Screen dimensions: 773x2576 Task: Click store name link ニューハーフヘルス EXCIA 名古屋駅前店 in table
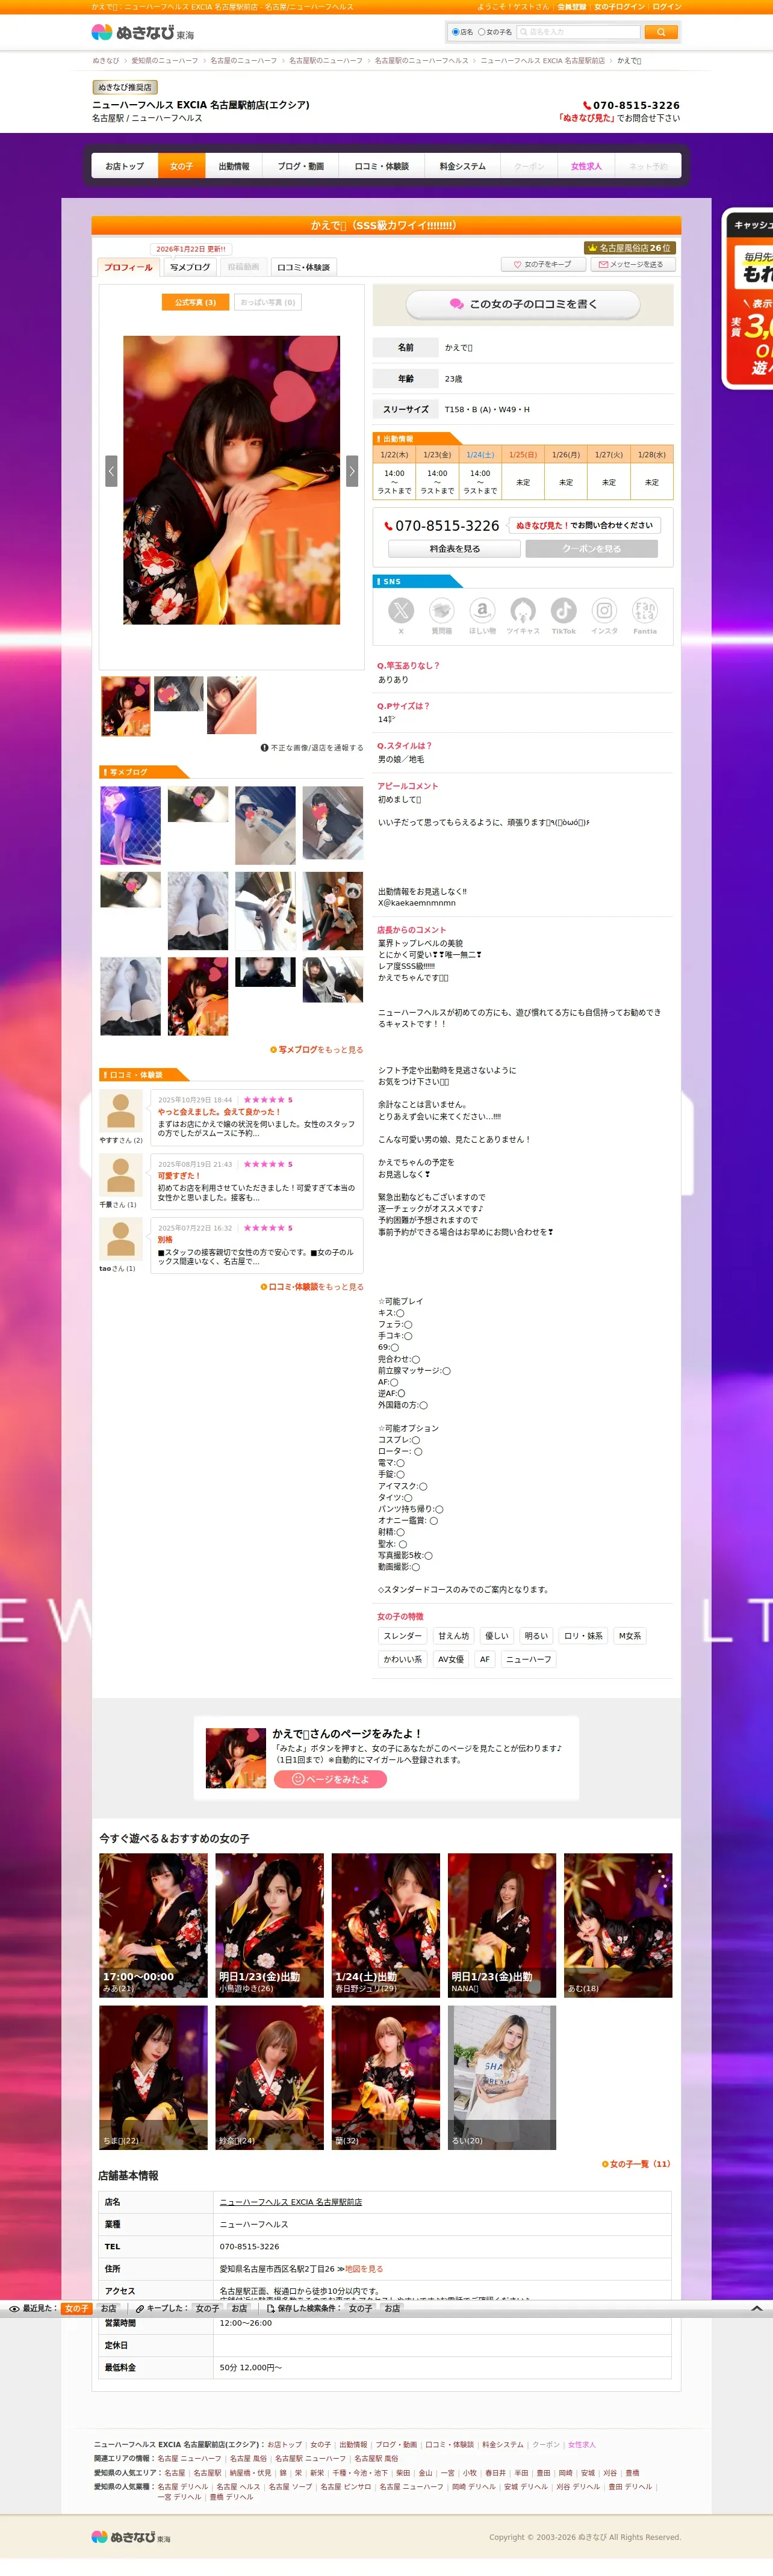[291, 2202]
